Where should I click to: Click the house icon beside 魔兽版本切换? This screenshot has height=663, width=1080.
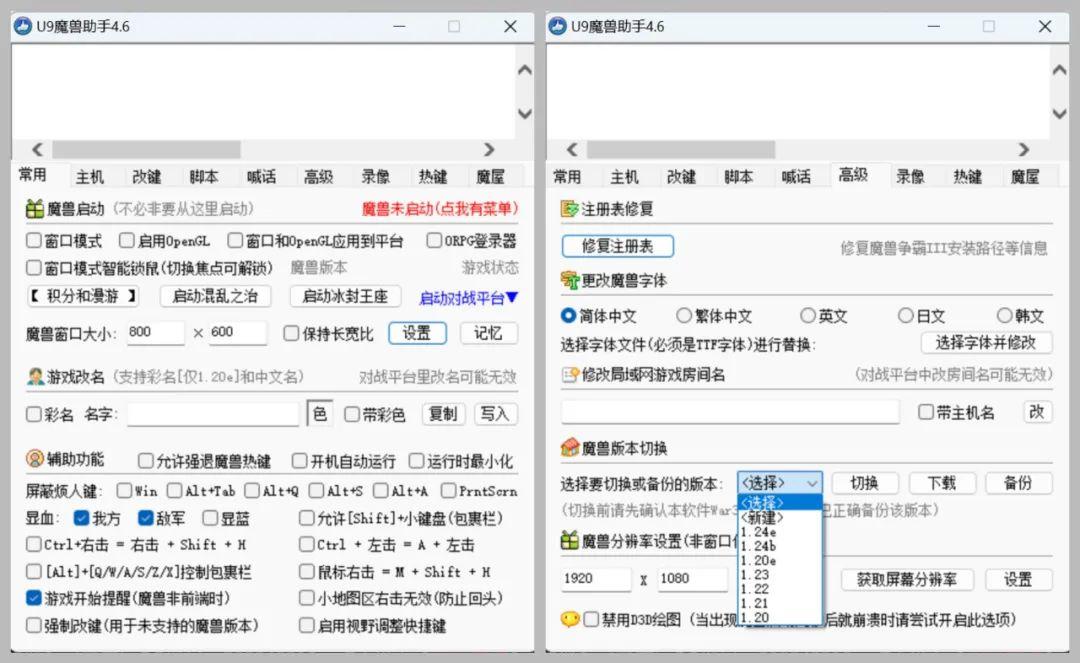tap(570, 447)
